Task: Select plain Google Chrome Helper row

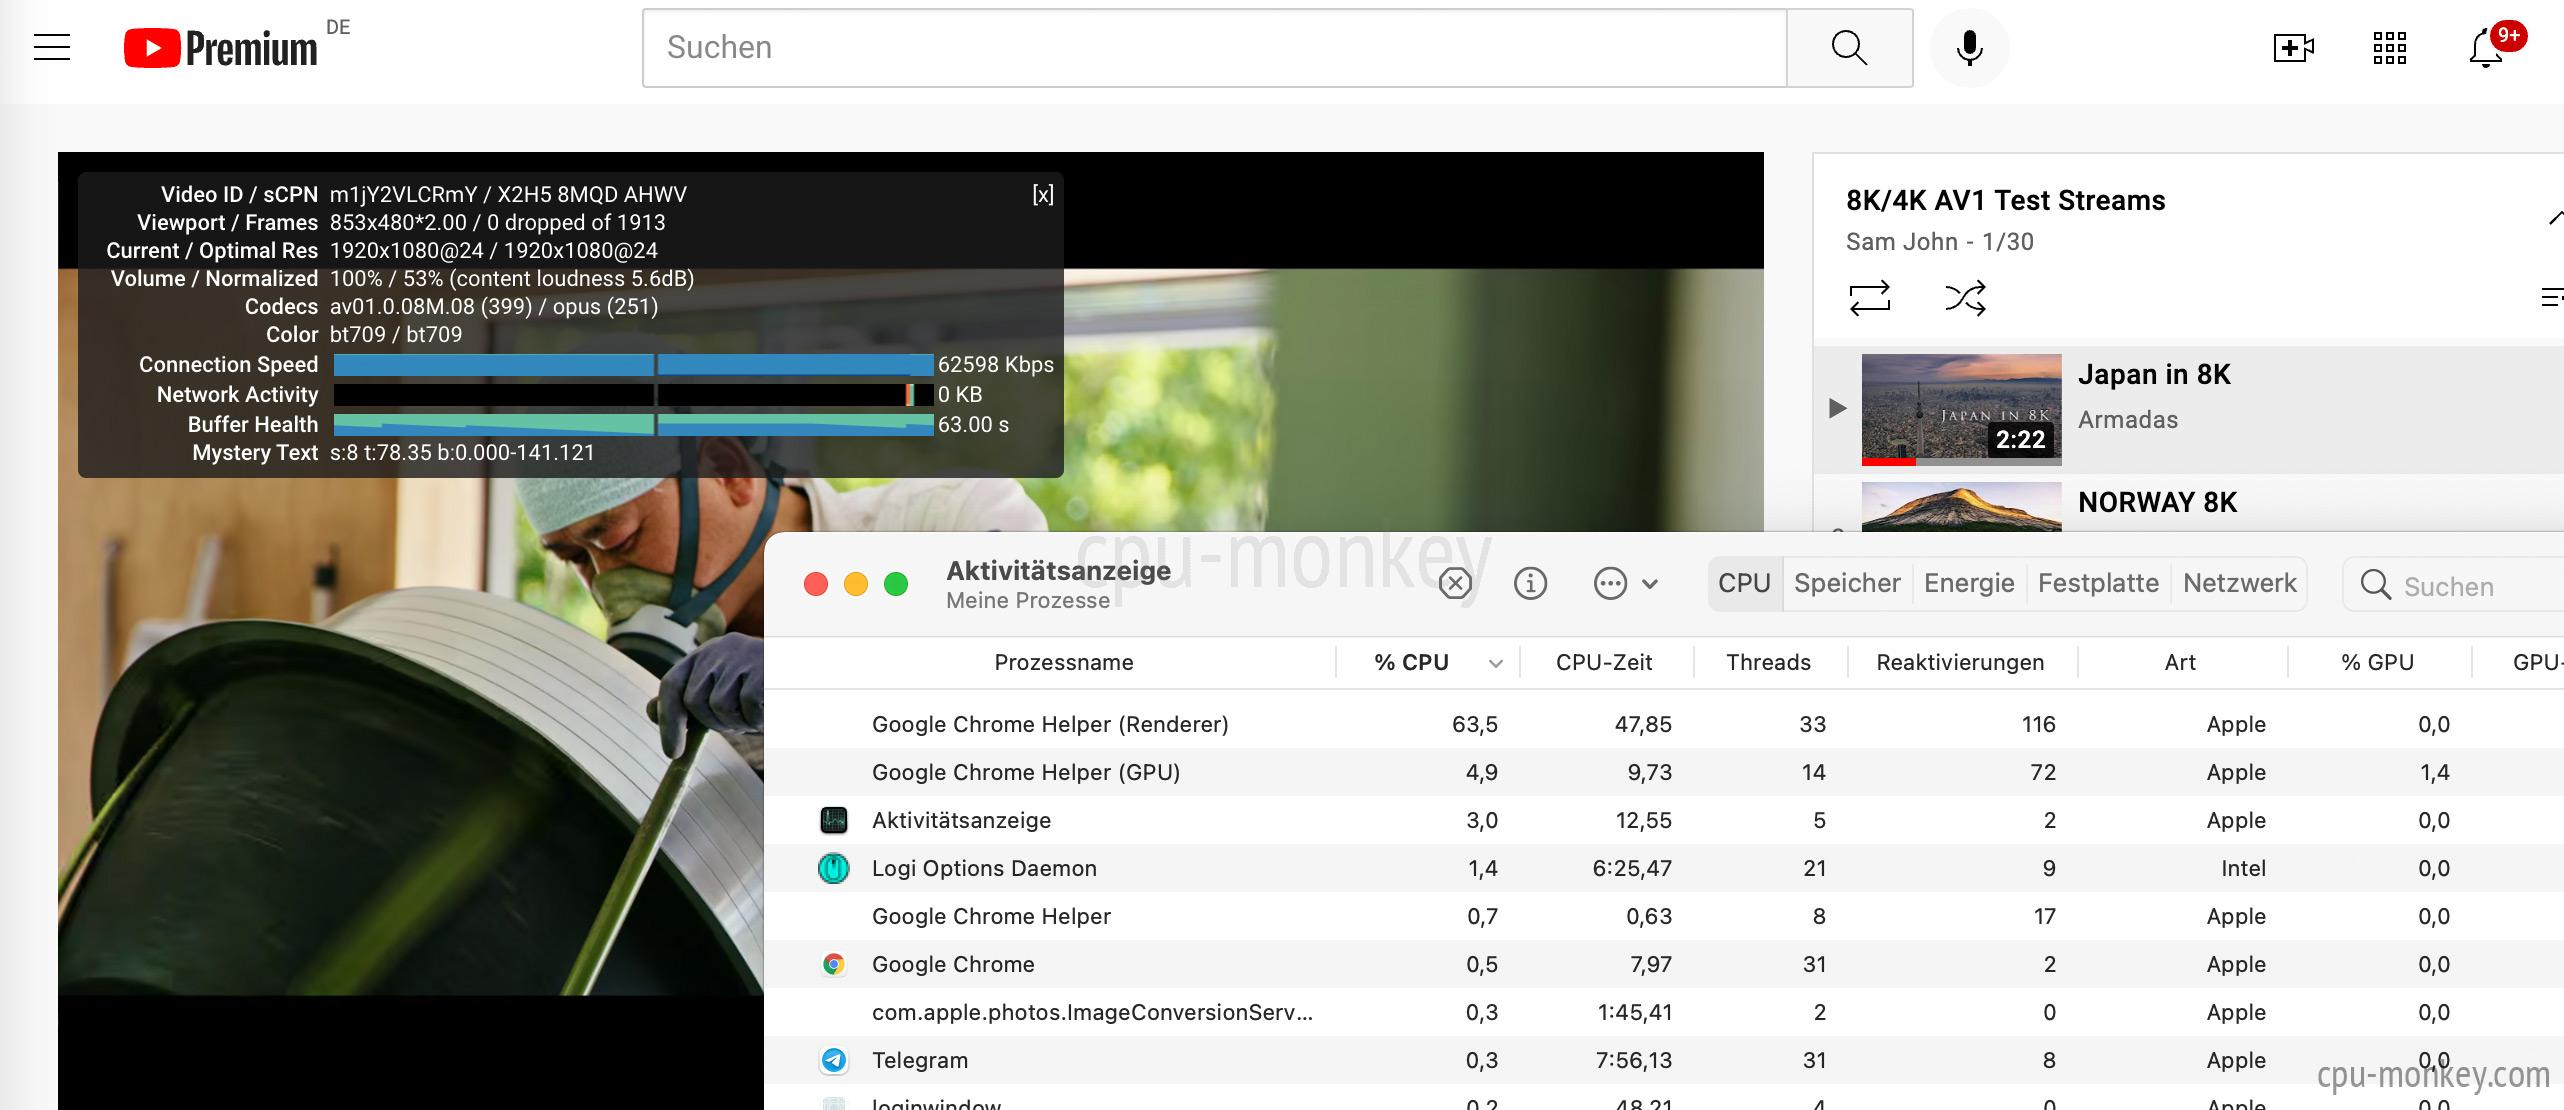Action: [x=1664, y=916]
